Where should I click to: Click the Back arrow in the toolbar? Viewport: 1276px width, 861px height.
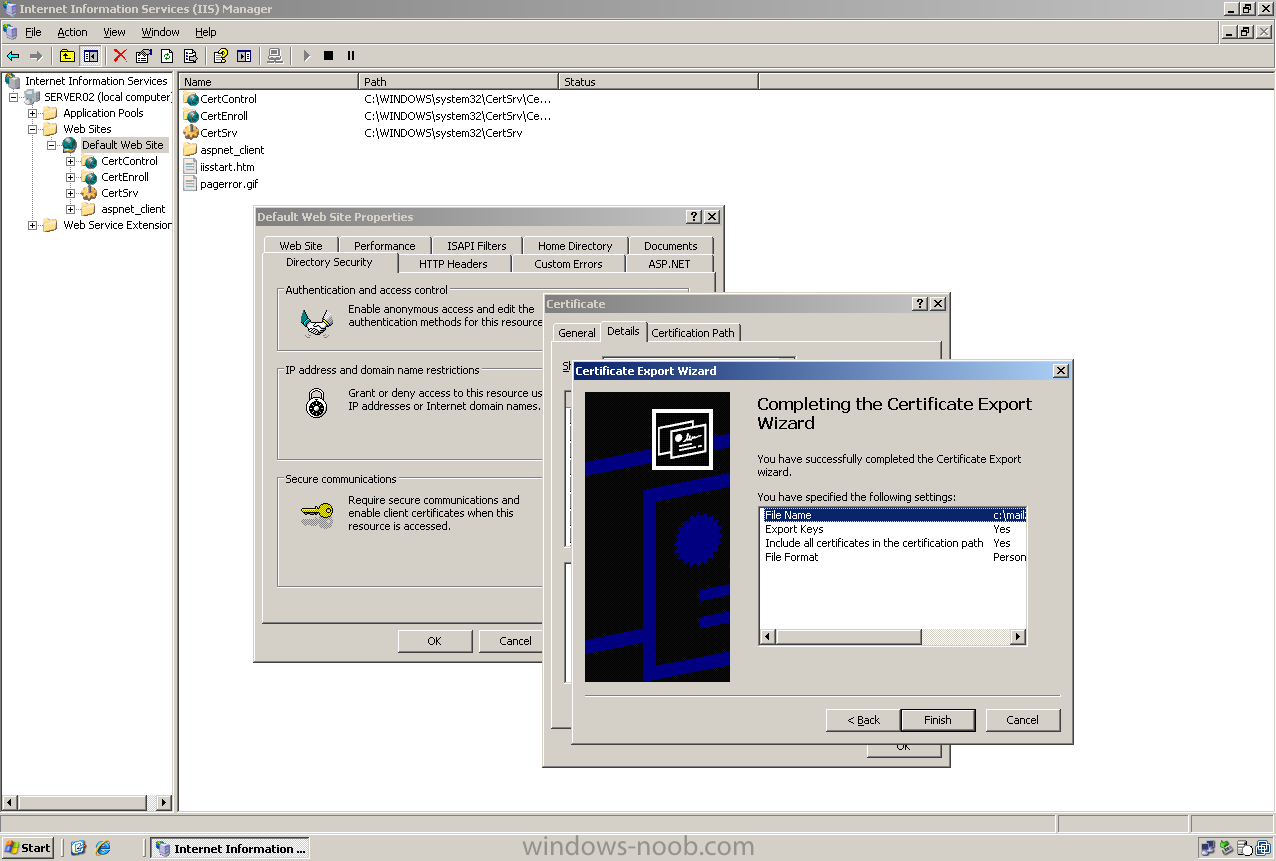click(x=13, y=56)
